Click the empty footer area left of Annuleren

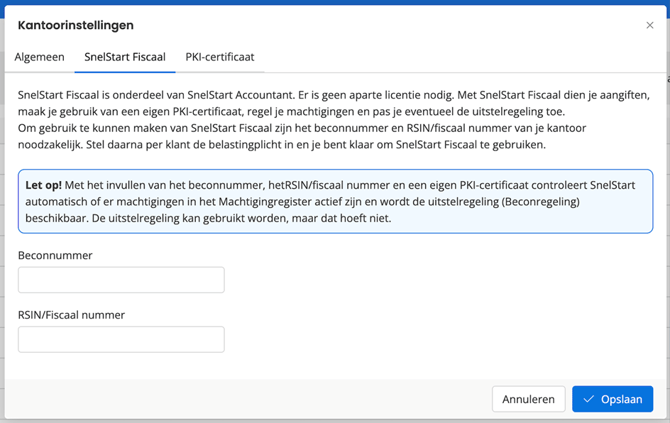[x=250, y=399]
